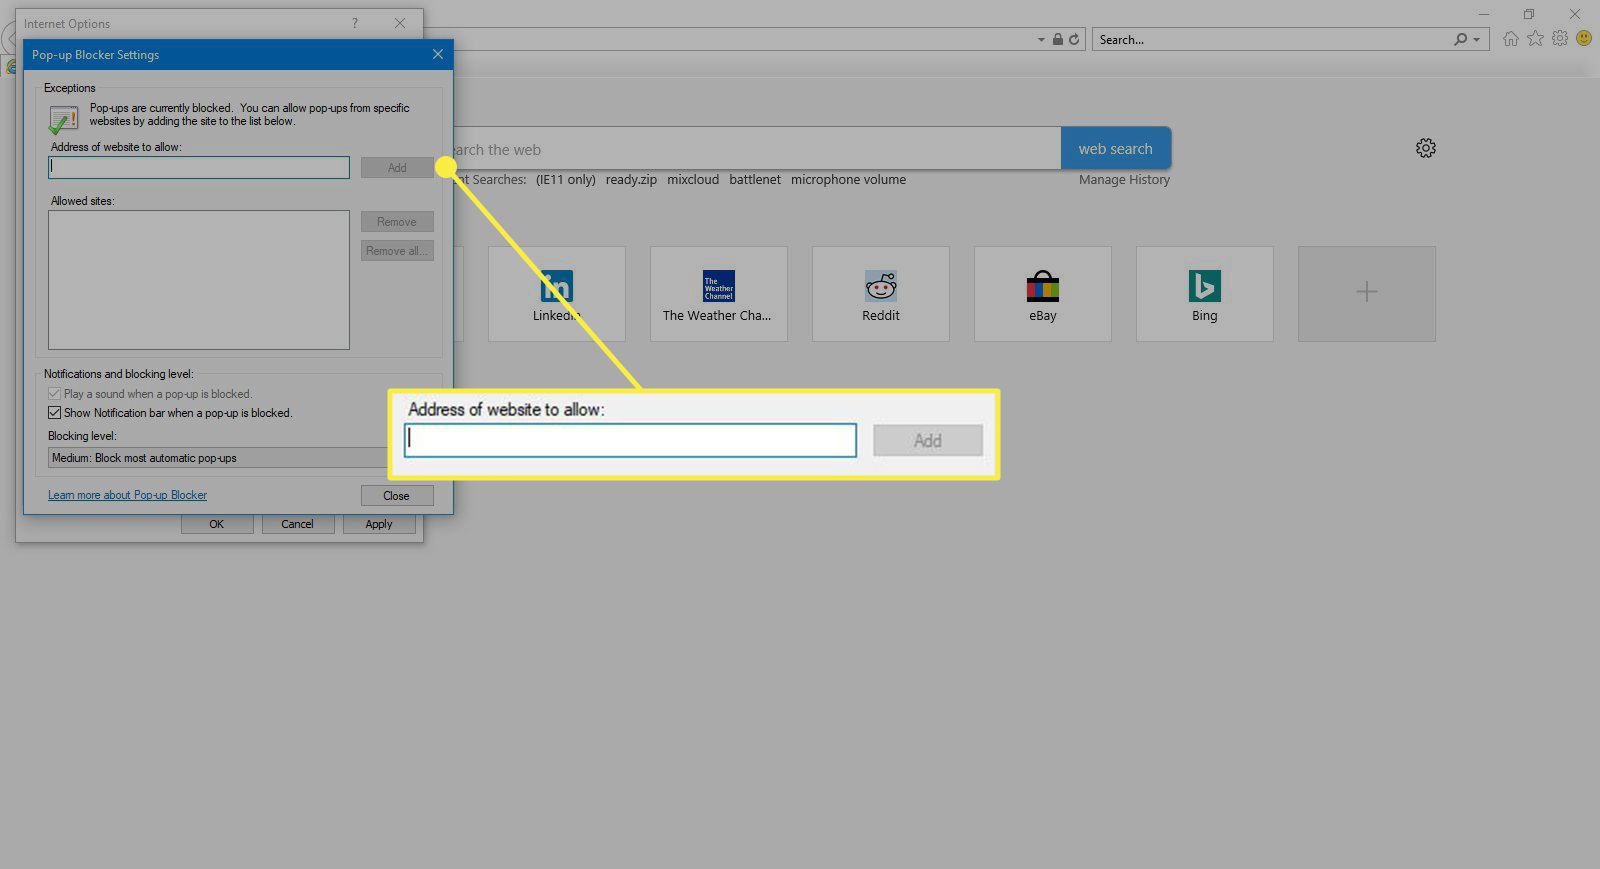Open the Reddit tile
This screenshot has height=869, width=1600.
point(880,294)
